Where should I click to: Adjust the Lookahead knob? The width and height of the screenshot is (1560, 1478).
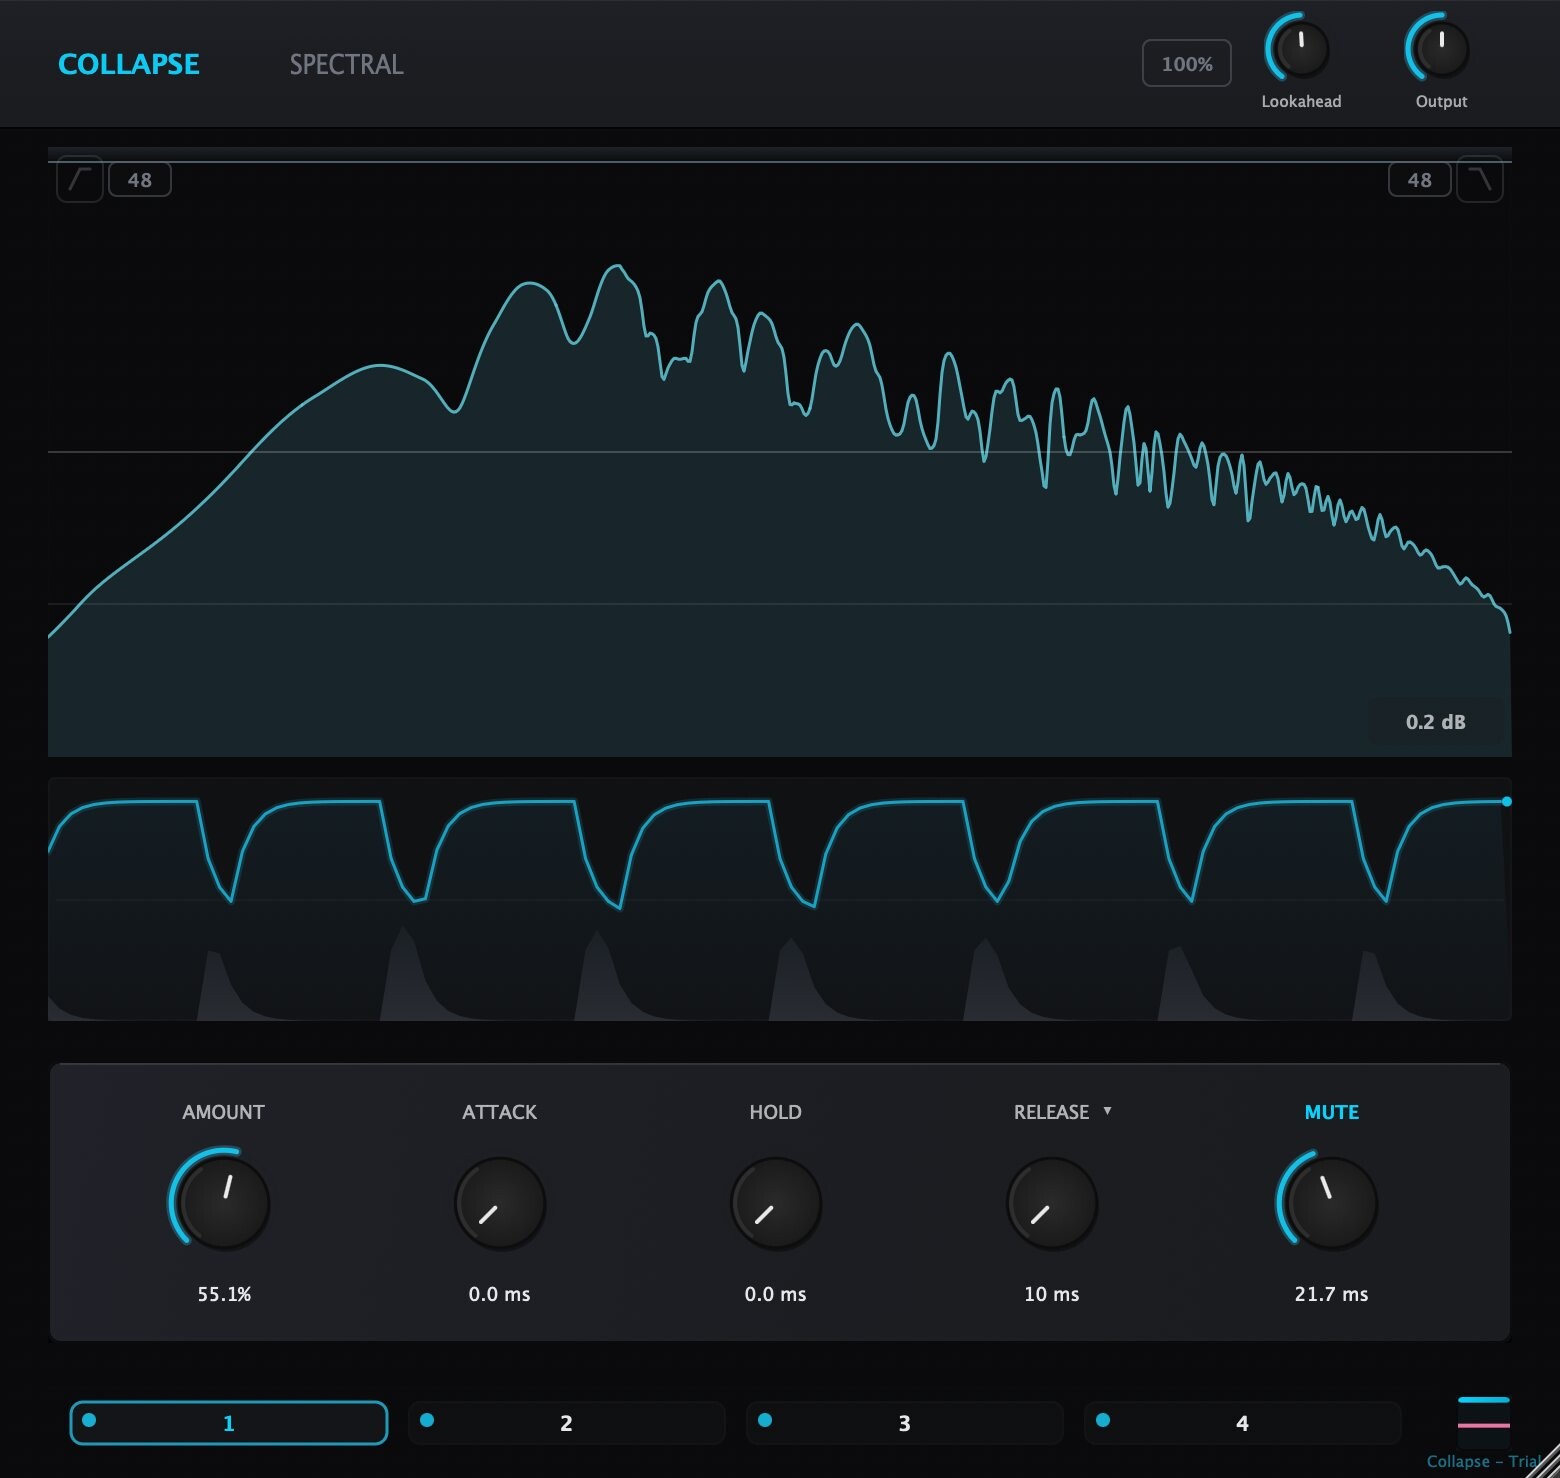coord(1300,48)
